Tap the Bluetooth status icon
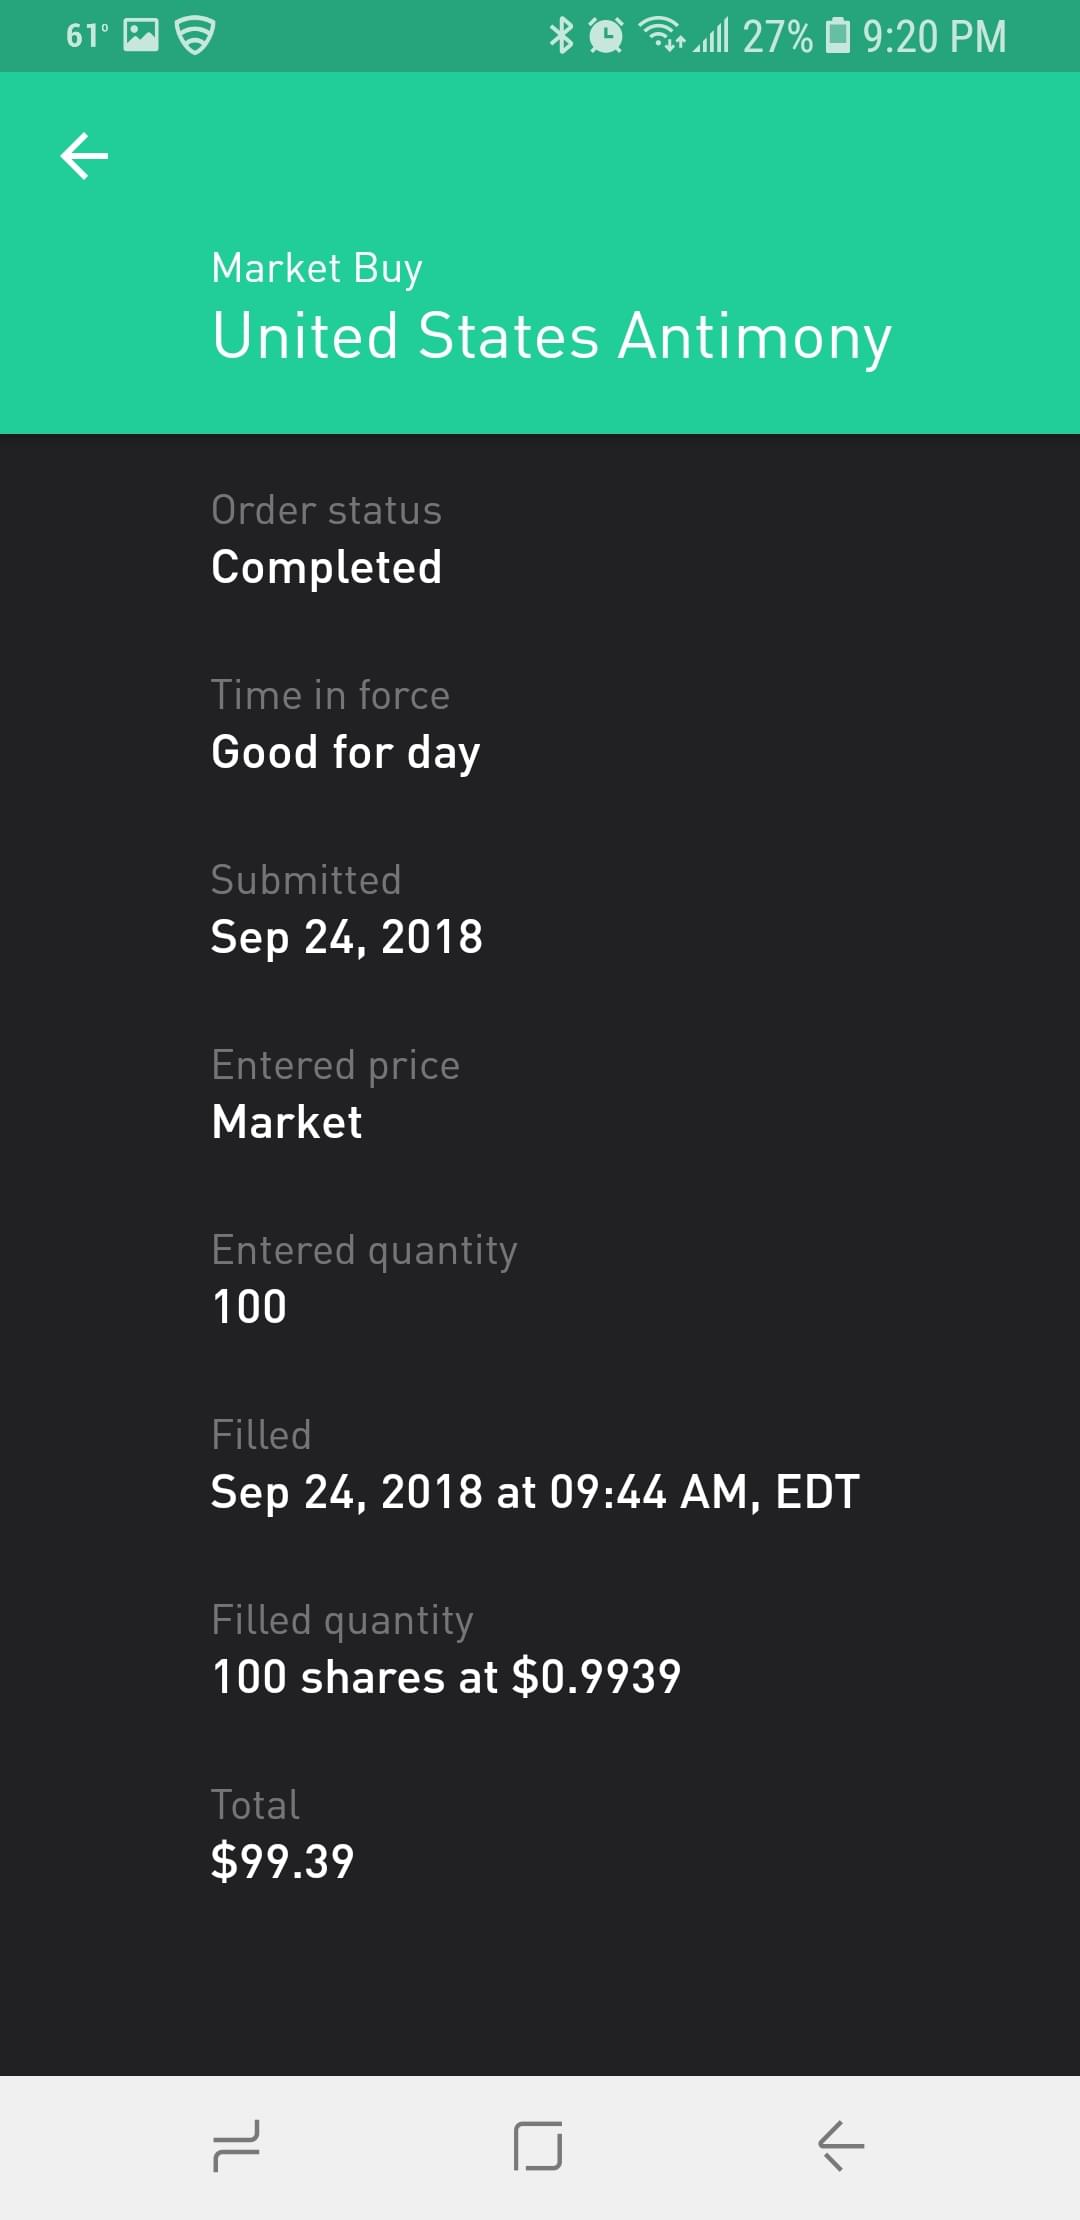The width and height of the screenshot is (1080, 2220). tap(561, 36)
